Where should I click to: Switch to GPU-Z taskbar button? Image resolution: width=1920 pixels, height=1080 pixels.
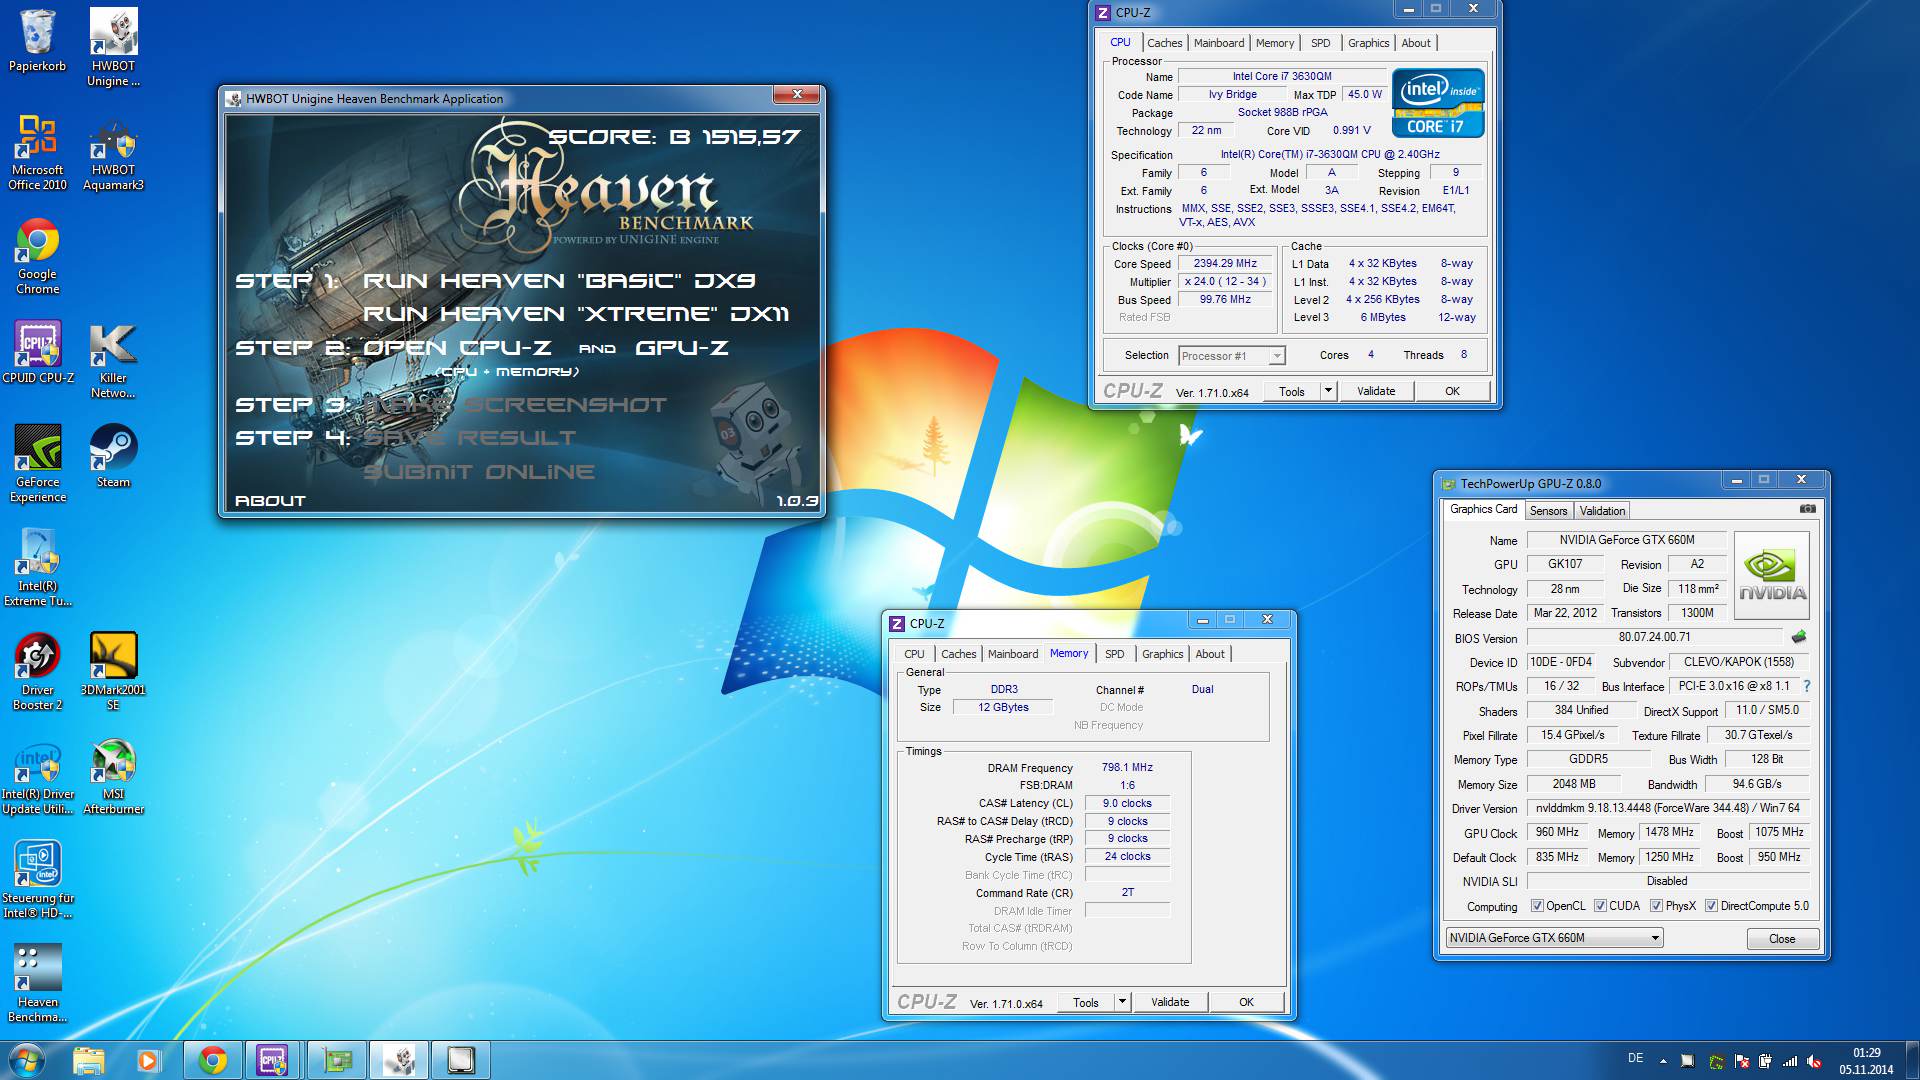(x=337, y=1060)
